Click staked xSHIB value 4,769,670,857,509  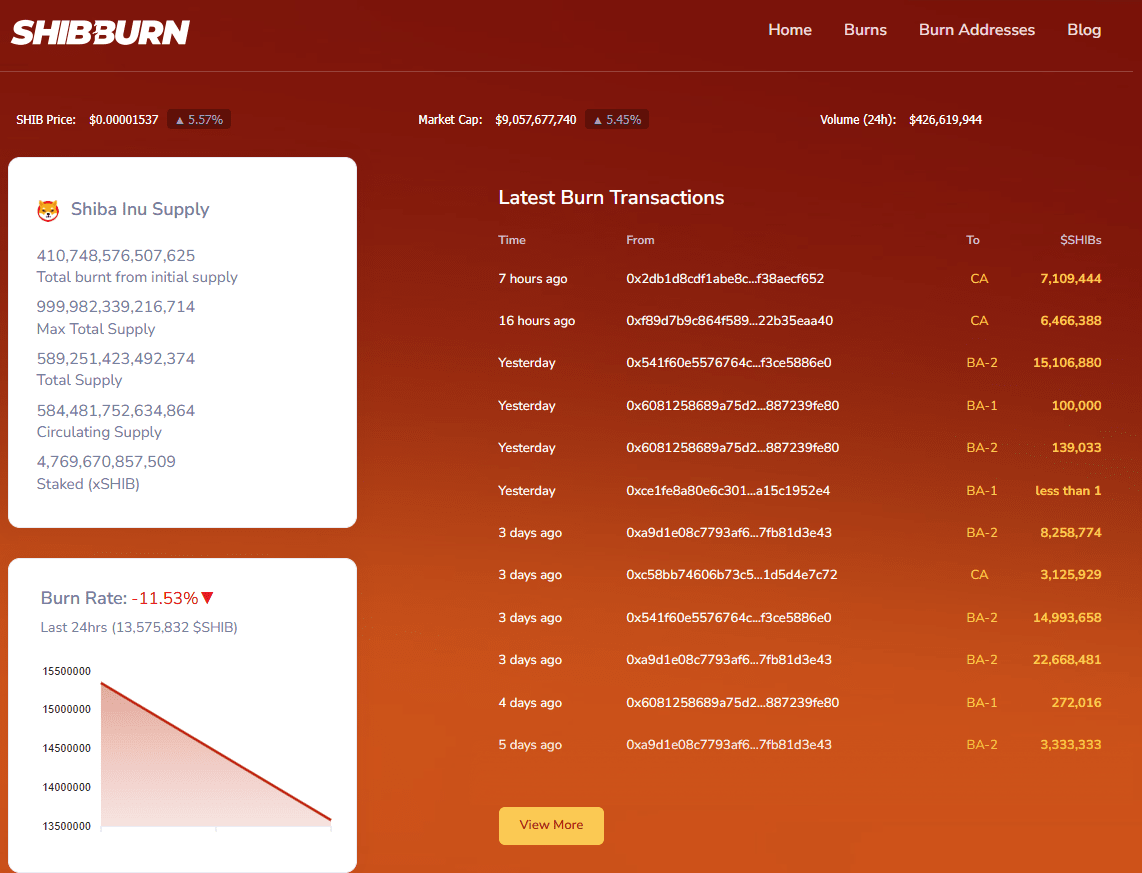[x=106, y=462]
